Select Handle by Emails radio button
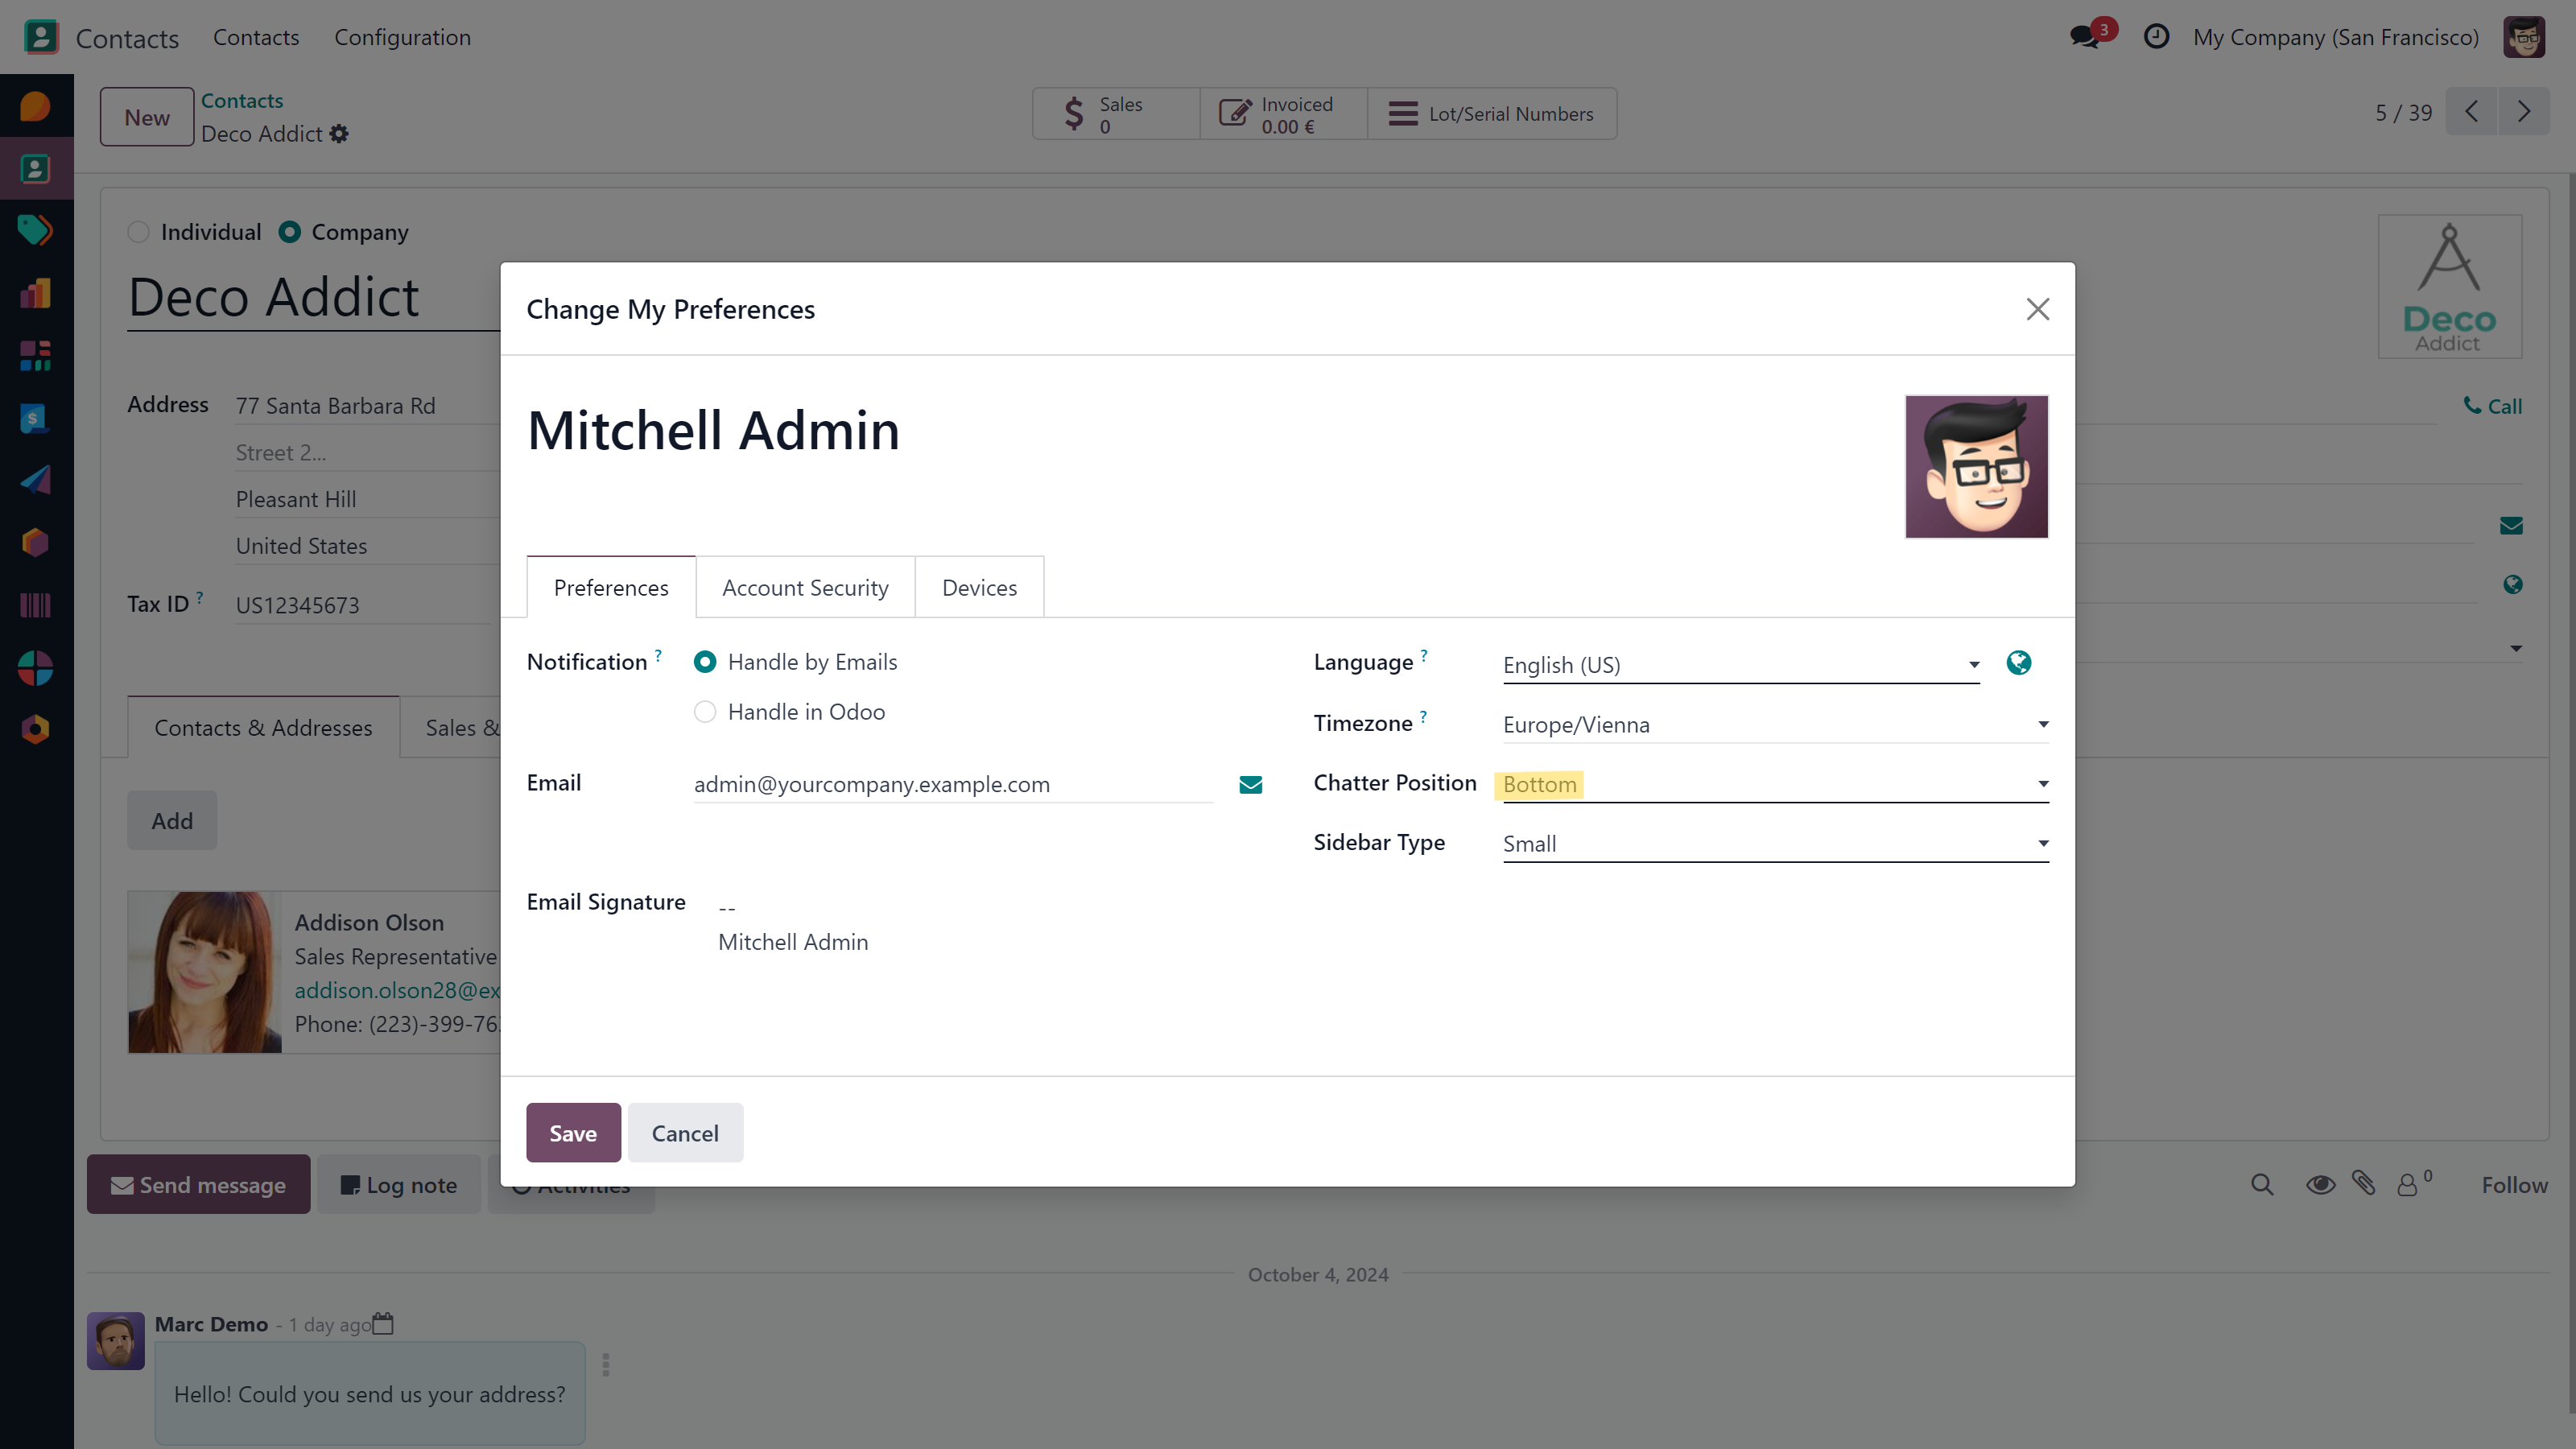This screenshot has width=2576, height=1449. pos(705,662)
